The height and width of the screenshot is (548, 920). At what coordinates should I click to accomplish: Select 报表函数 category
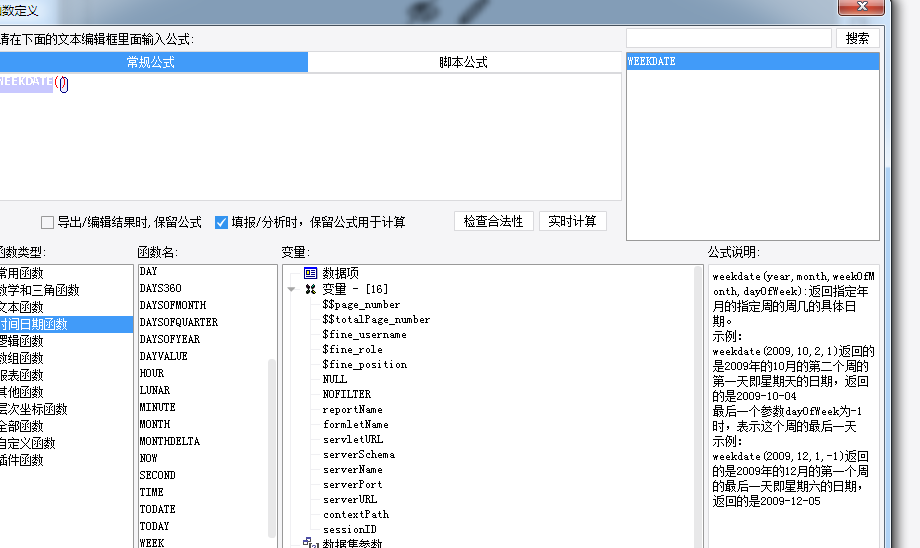(66, 376)
